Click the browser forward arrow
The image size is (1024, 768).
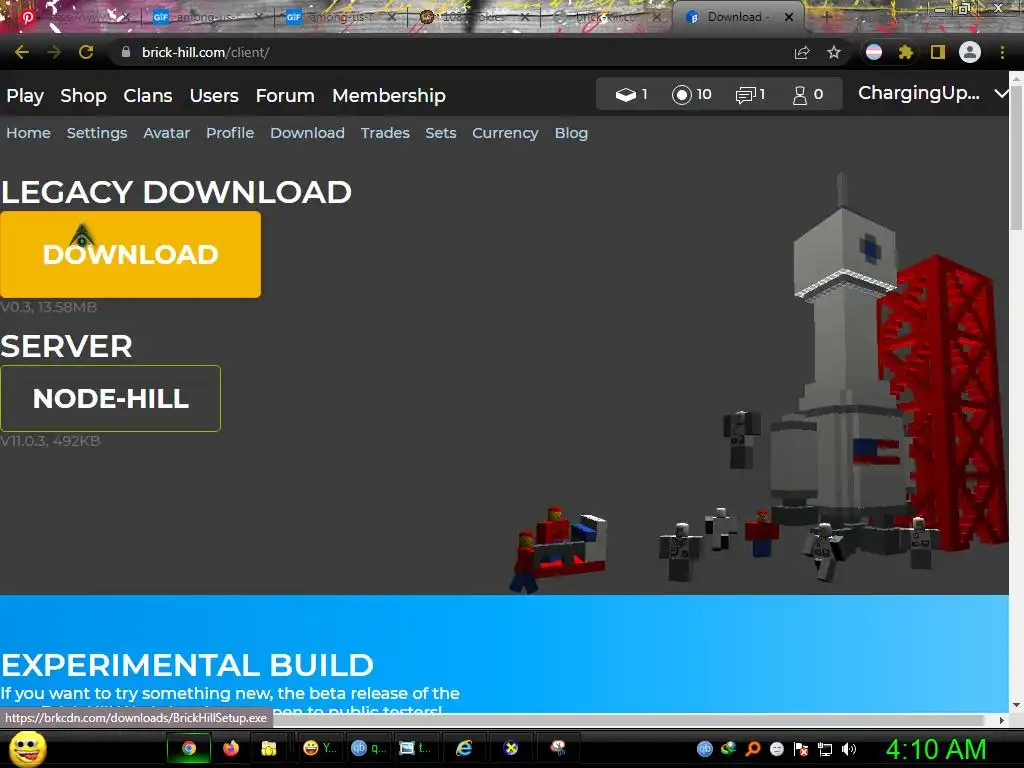54,52
